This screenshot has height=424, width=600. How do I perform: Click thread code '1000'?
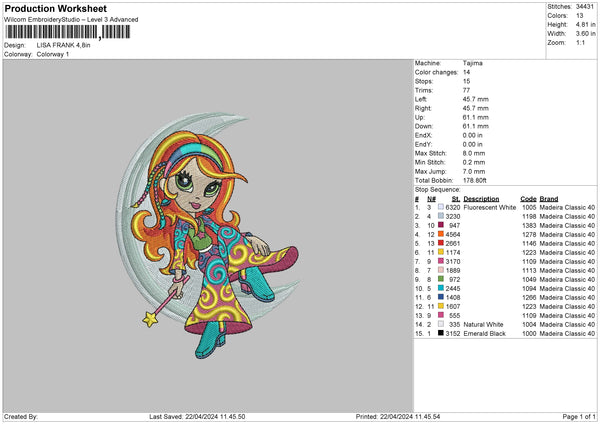(x=529, y=334)
